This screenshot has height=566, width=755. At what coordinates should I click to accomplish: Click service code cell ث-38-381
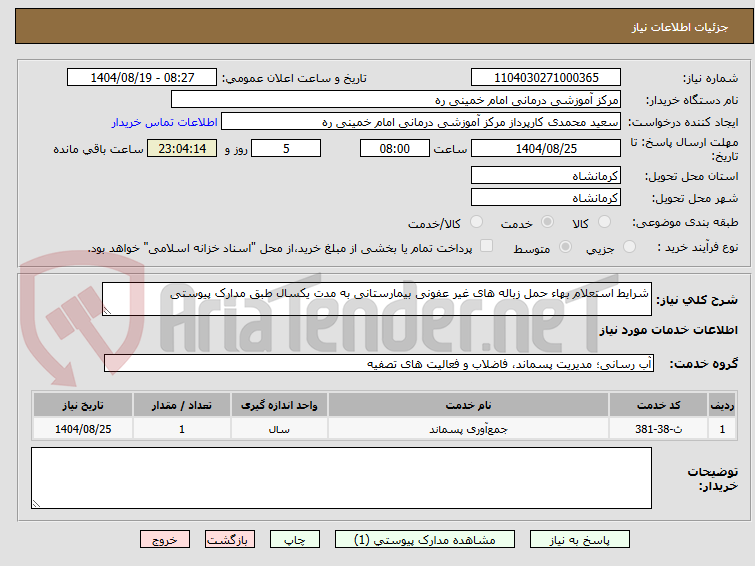(x=658, y=429)
